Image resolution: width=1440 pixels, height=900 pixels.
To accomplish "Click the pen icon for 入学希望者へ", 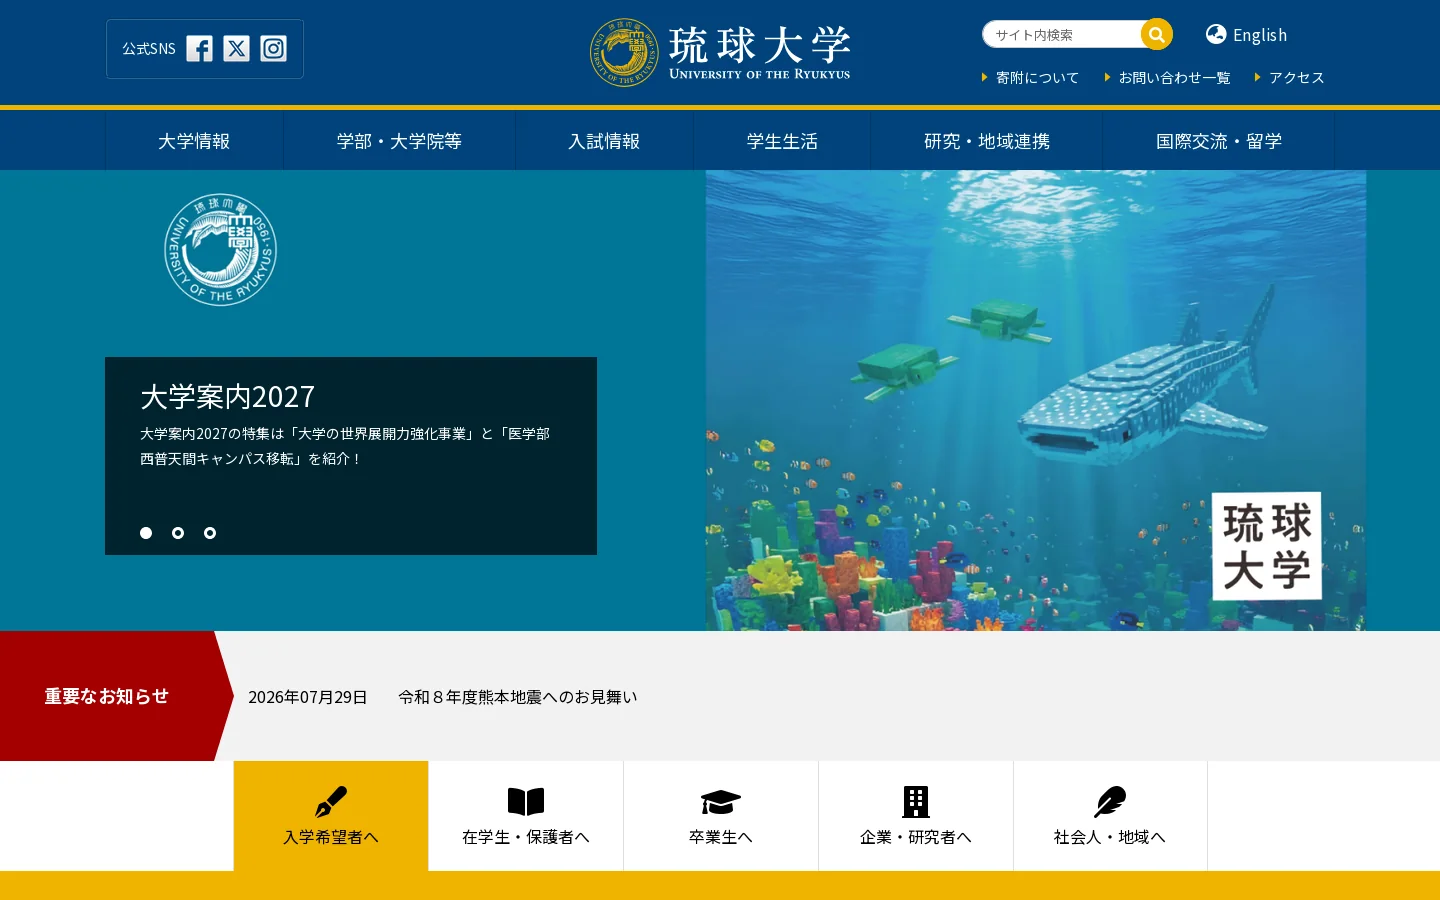I will click(331, 802).
